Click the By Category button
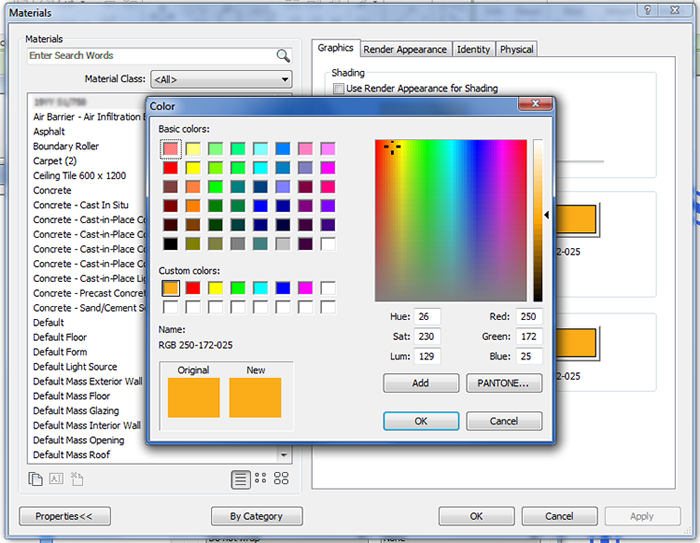The image size is (700, 543). tap(257, 516)
